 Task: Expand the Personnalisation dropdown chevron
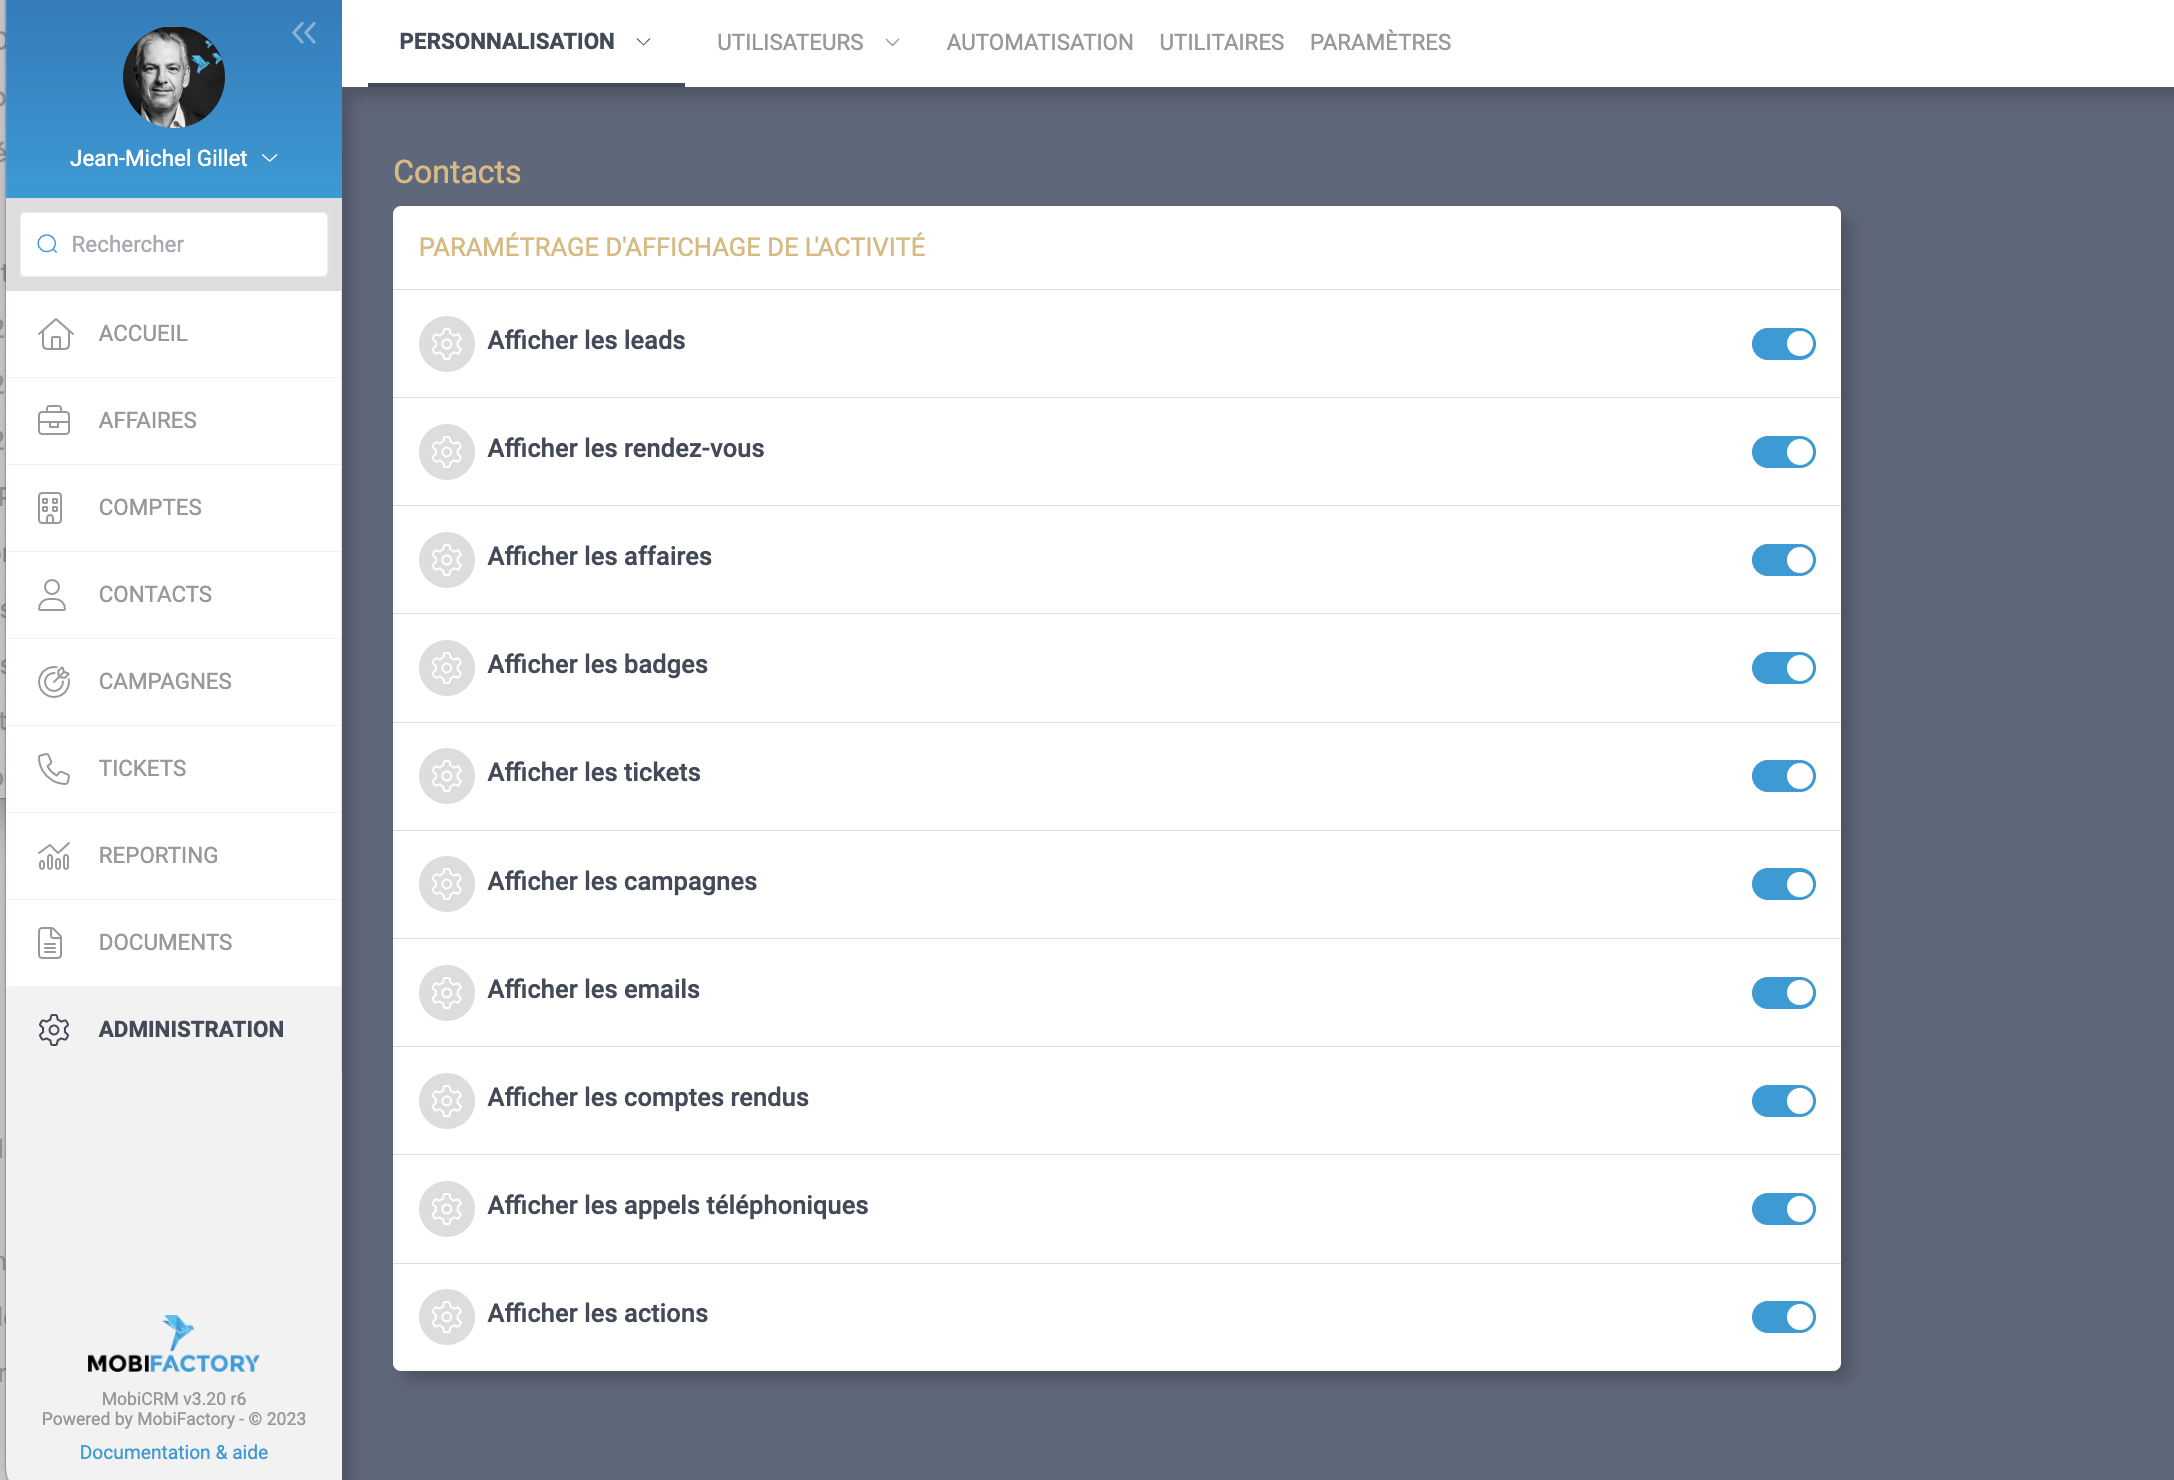[644, 42]
